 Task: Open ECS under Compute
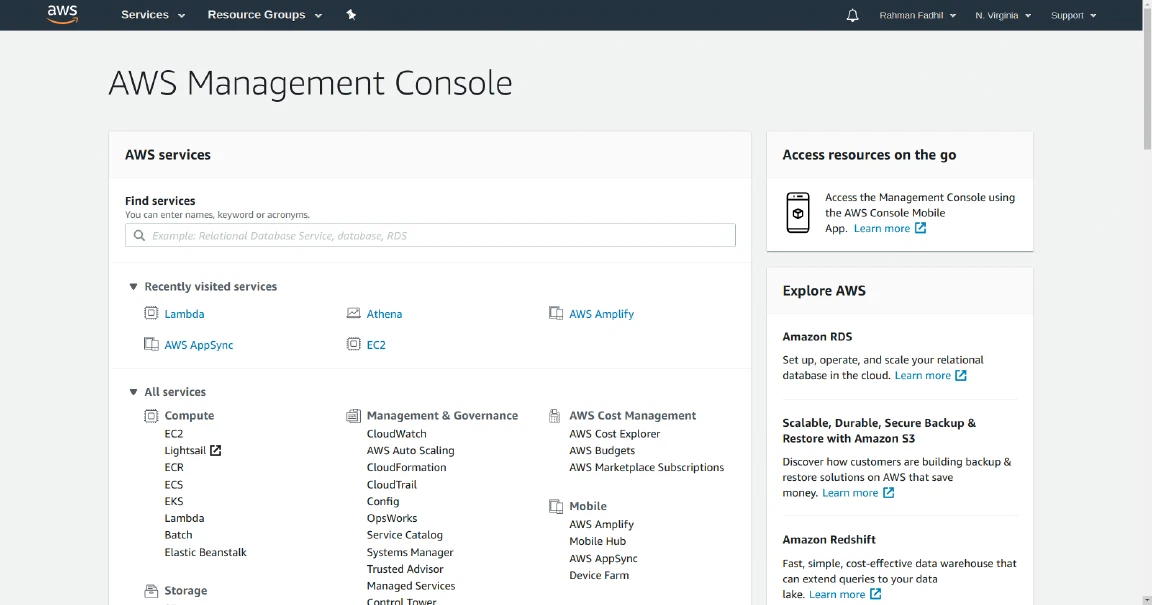click(x=173, y=484)
